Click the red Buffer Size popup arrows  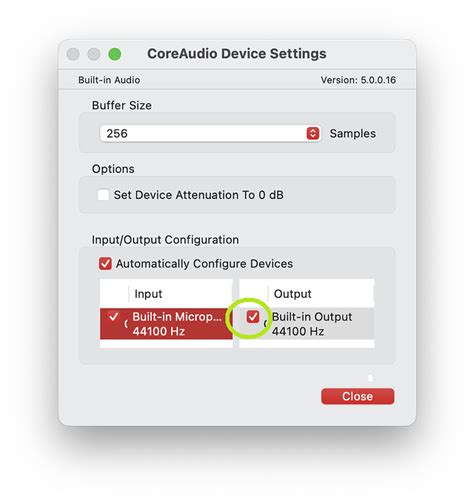pyautogui.click(x=313, y=133)
